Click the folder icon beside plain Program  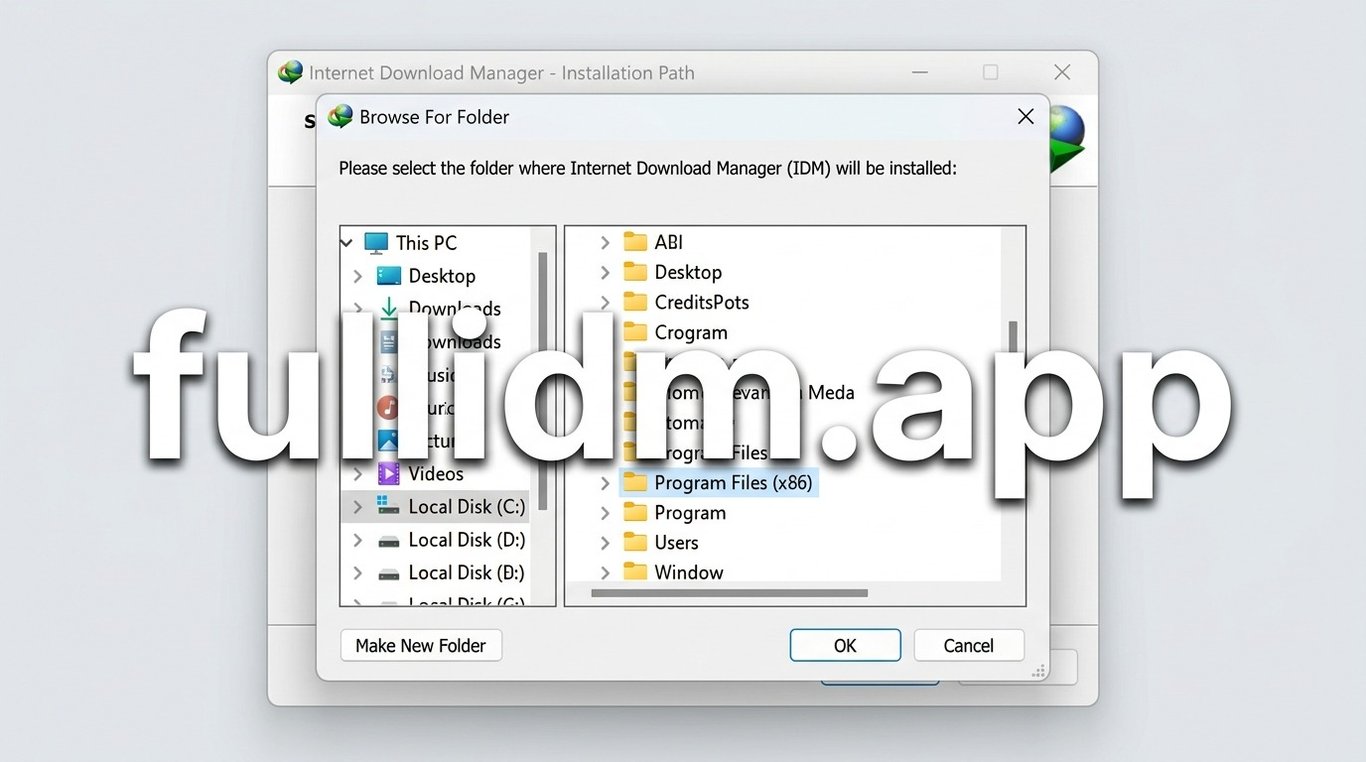click(x=636, y=513)
